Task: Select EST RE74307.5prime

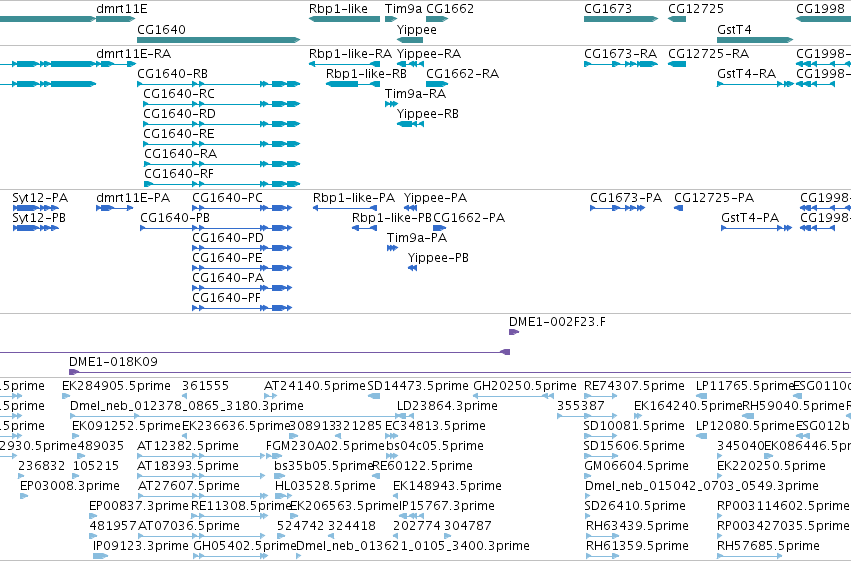Action: (634, 386)
